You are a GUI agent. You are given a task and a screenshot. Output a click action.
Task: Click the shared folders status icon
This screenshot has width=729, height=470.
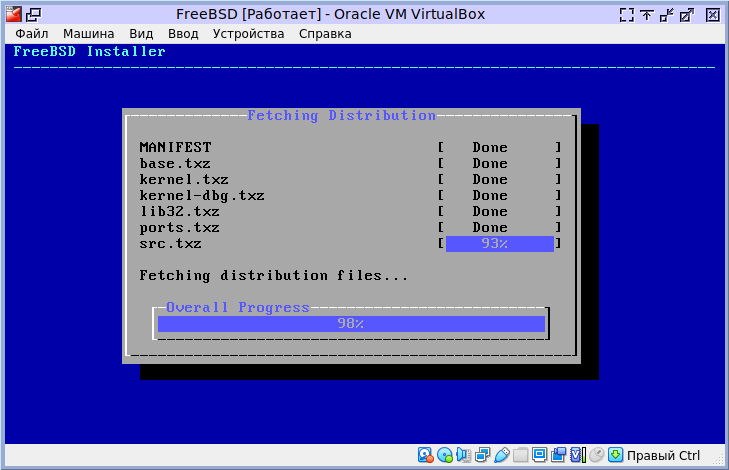pos(520,455)
